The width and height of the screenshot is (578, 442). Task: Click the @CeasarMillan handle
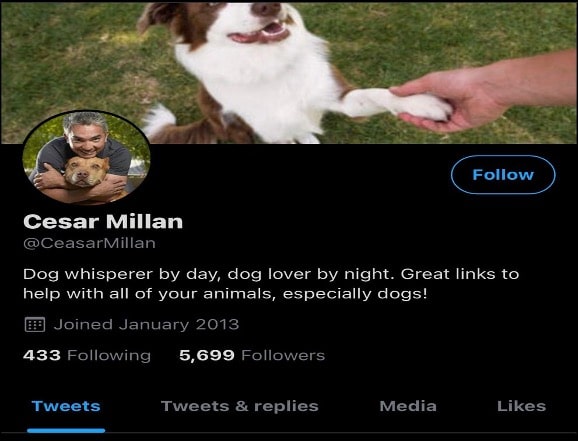[89, 243]
